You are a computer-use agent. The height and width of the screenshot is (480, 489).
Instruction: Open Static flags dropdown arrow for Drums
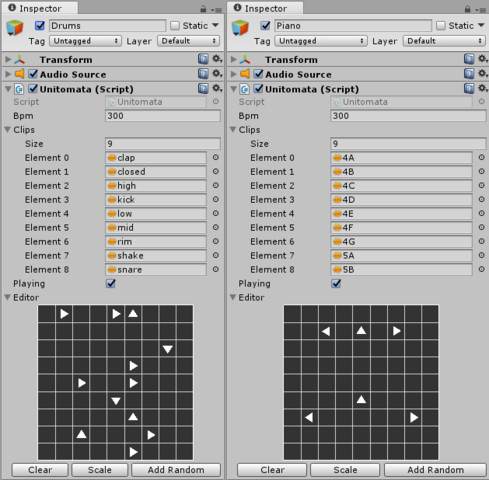215,25
